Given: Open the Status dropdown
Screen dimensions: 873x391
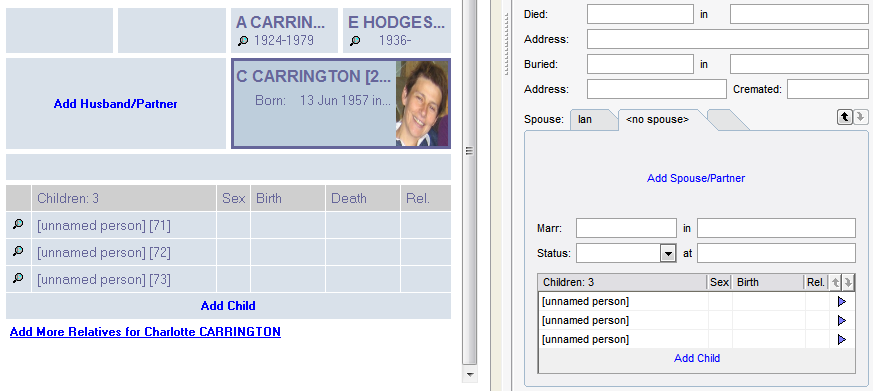Looking at the screenshot, I should 668,253.
